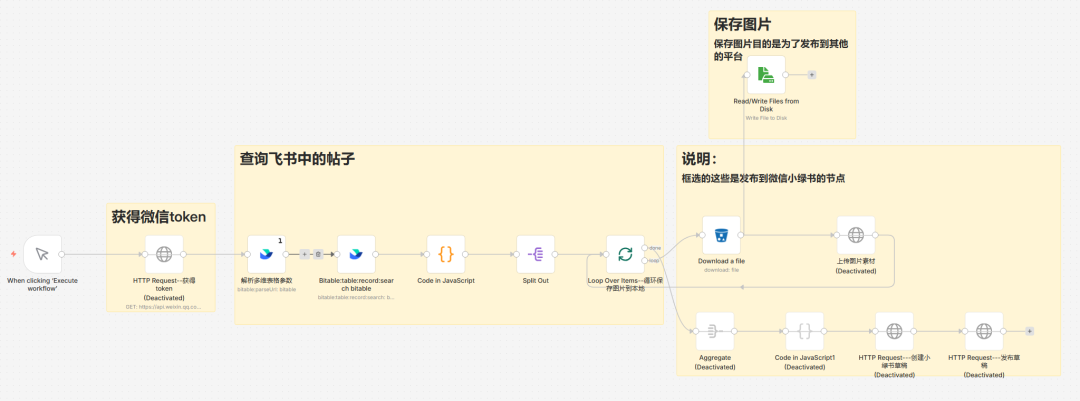Click the 'Execute workflow' manual trigger node

click(42, 255)
